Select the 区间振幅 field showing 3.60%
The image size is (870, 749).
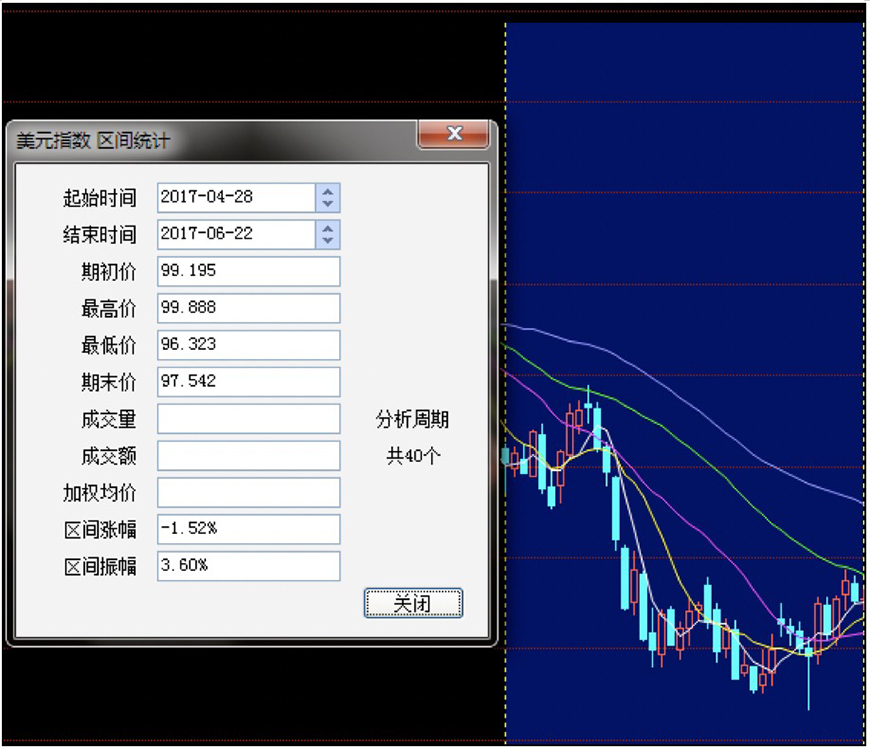tap(248, 566)
